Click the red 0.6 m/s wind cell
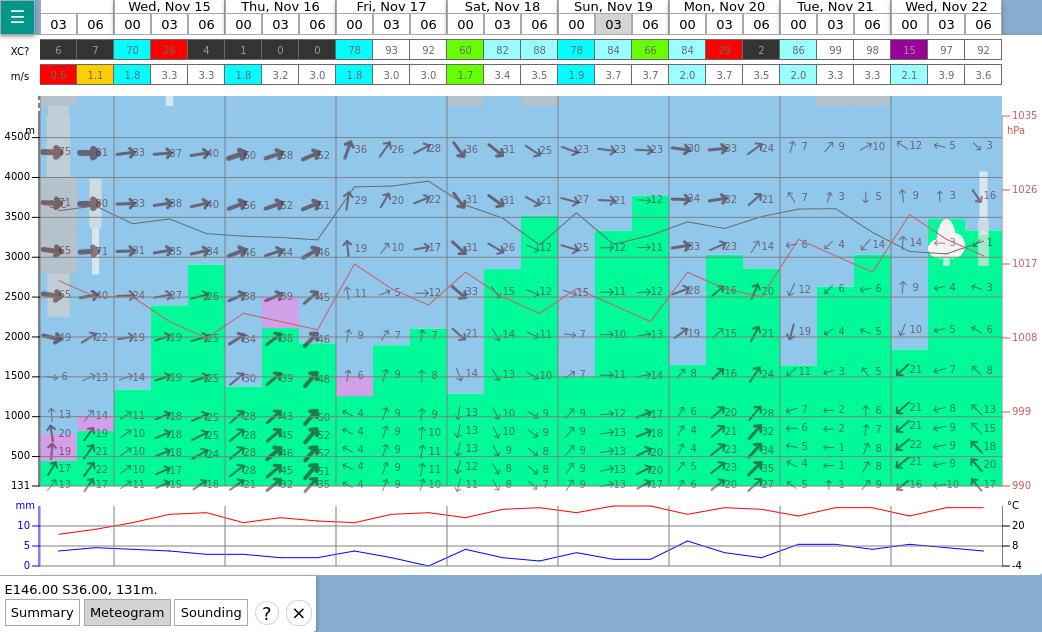This screenshot has height=632, width=1042. [58, 75]
